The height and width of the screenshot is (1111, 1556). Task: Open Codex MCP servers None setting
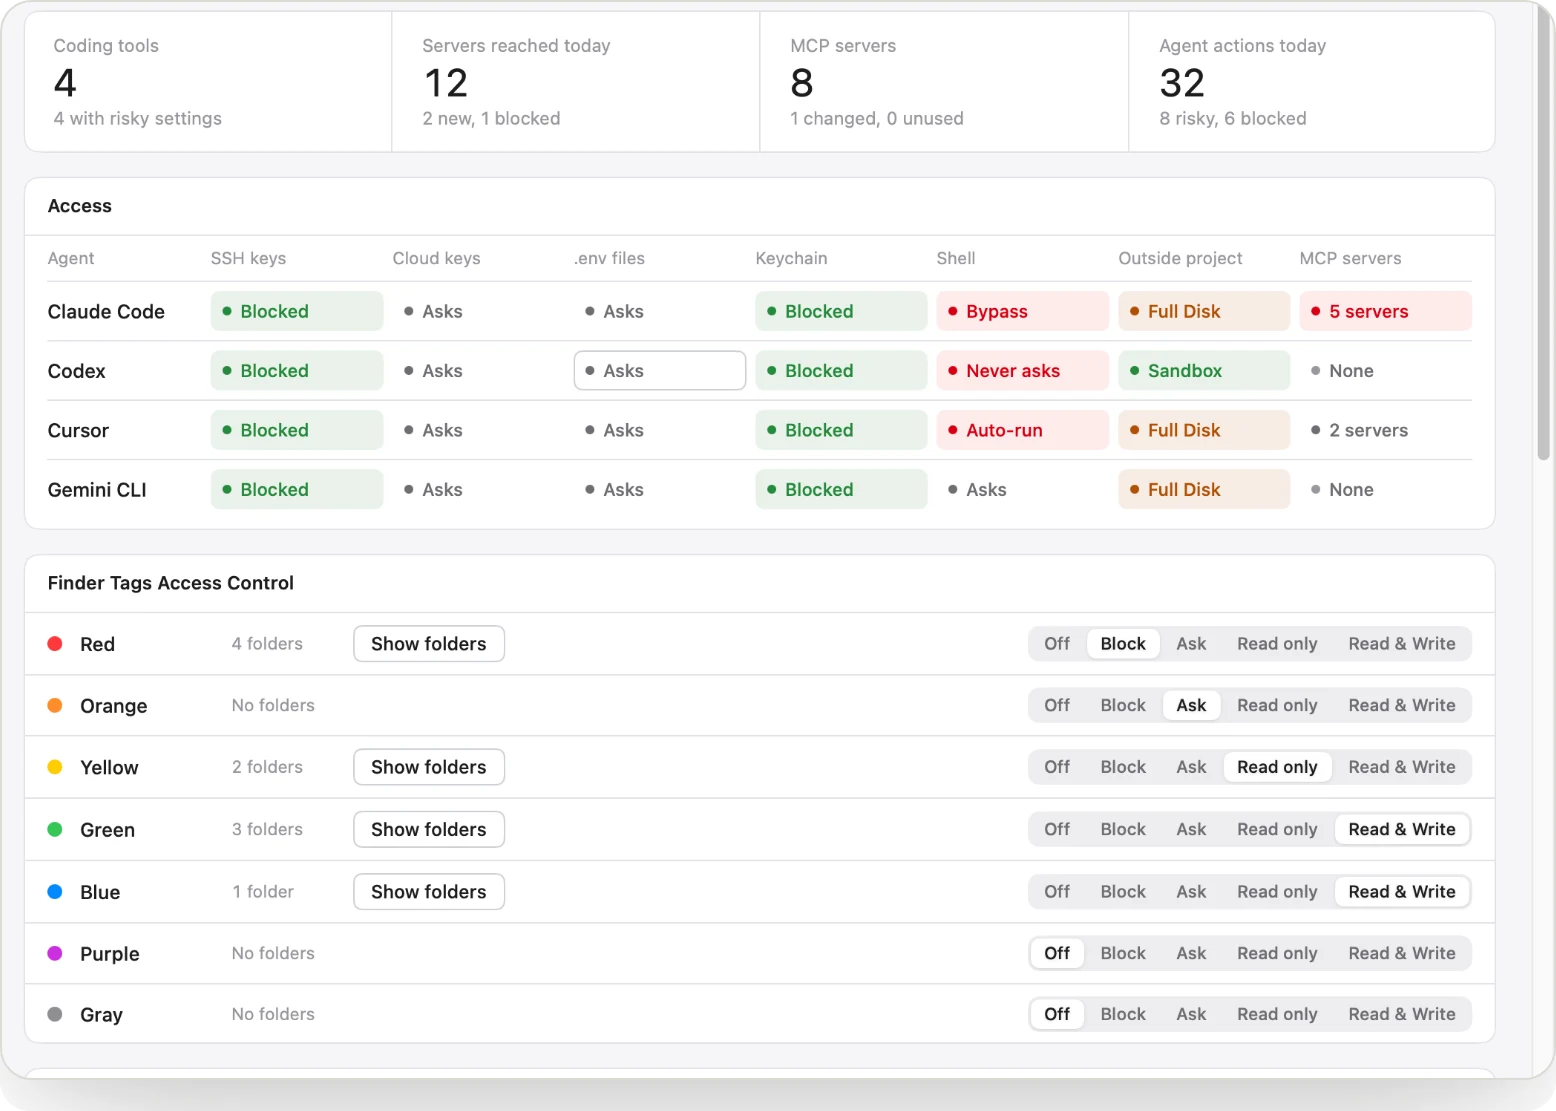pyautogui.click(x=1385, y=371)
